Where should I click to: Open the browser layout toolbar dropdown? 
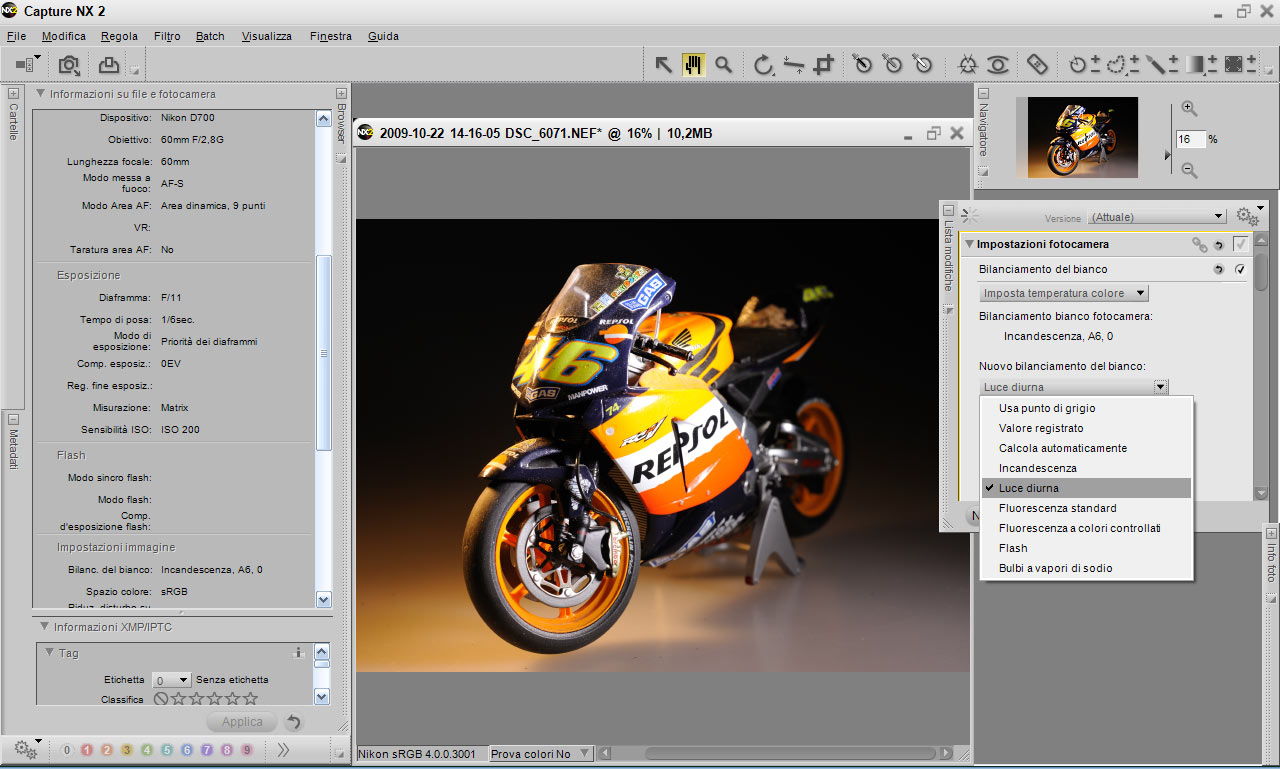pyautogui.click(x=28, y=65)
